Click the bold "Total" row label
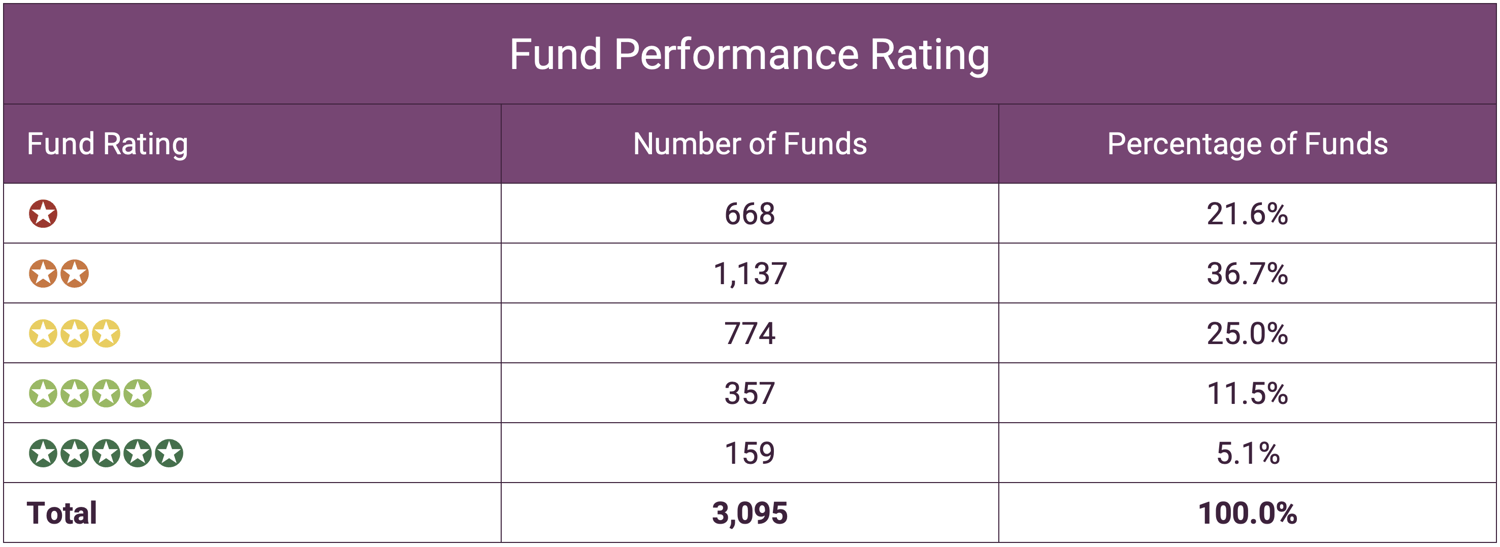The width and height of the screenshot is (1500, 547). coord(62,514)
